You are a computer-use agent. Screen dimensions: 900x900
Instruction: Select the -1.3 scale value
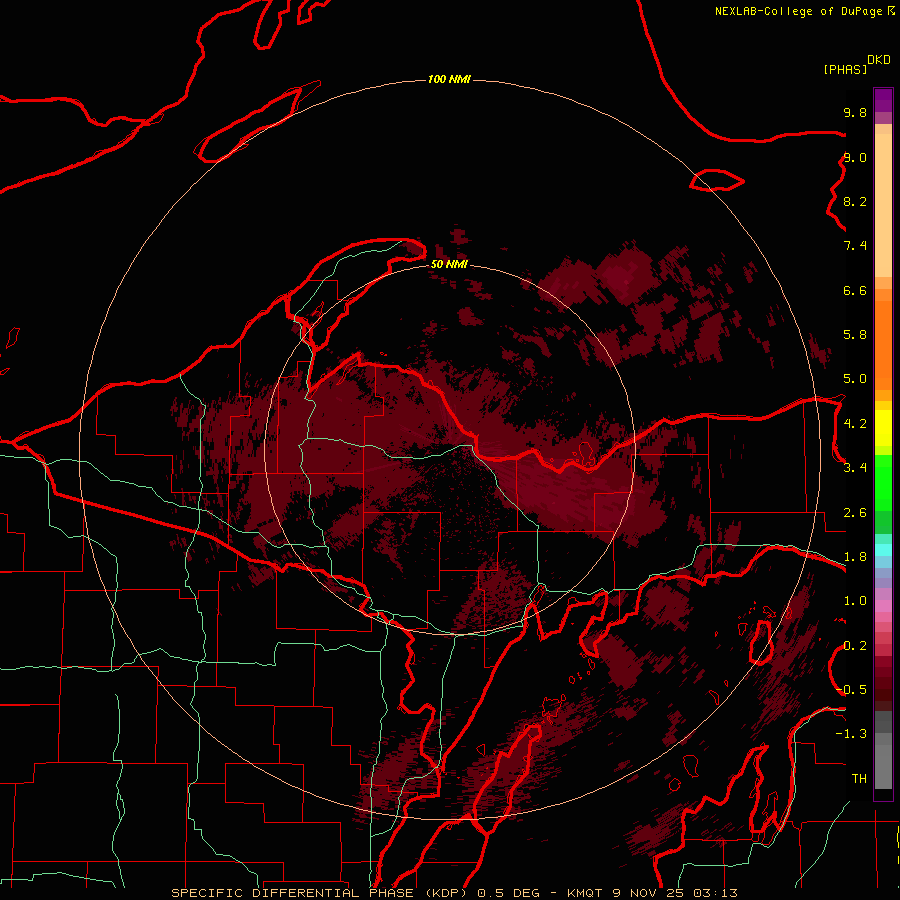tap(851, 734)
